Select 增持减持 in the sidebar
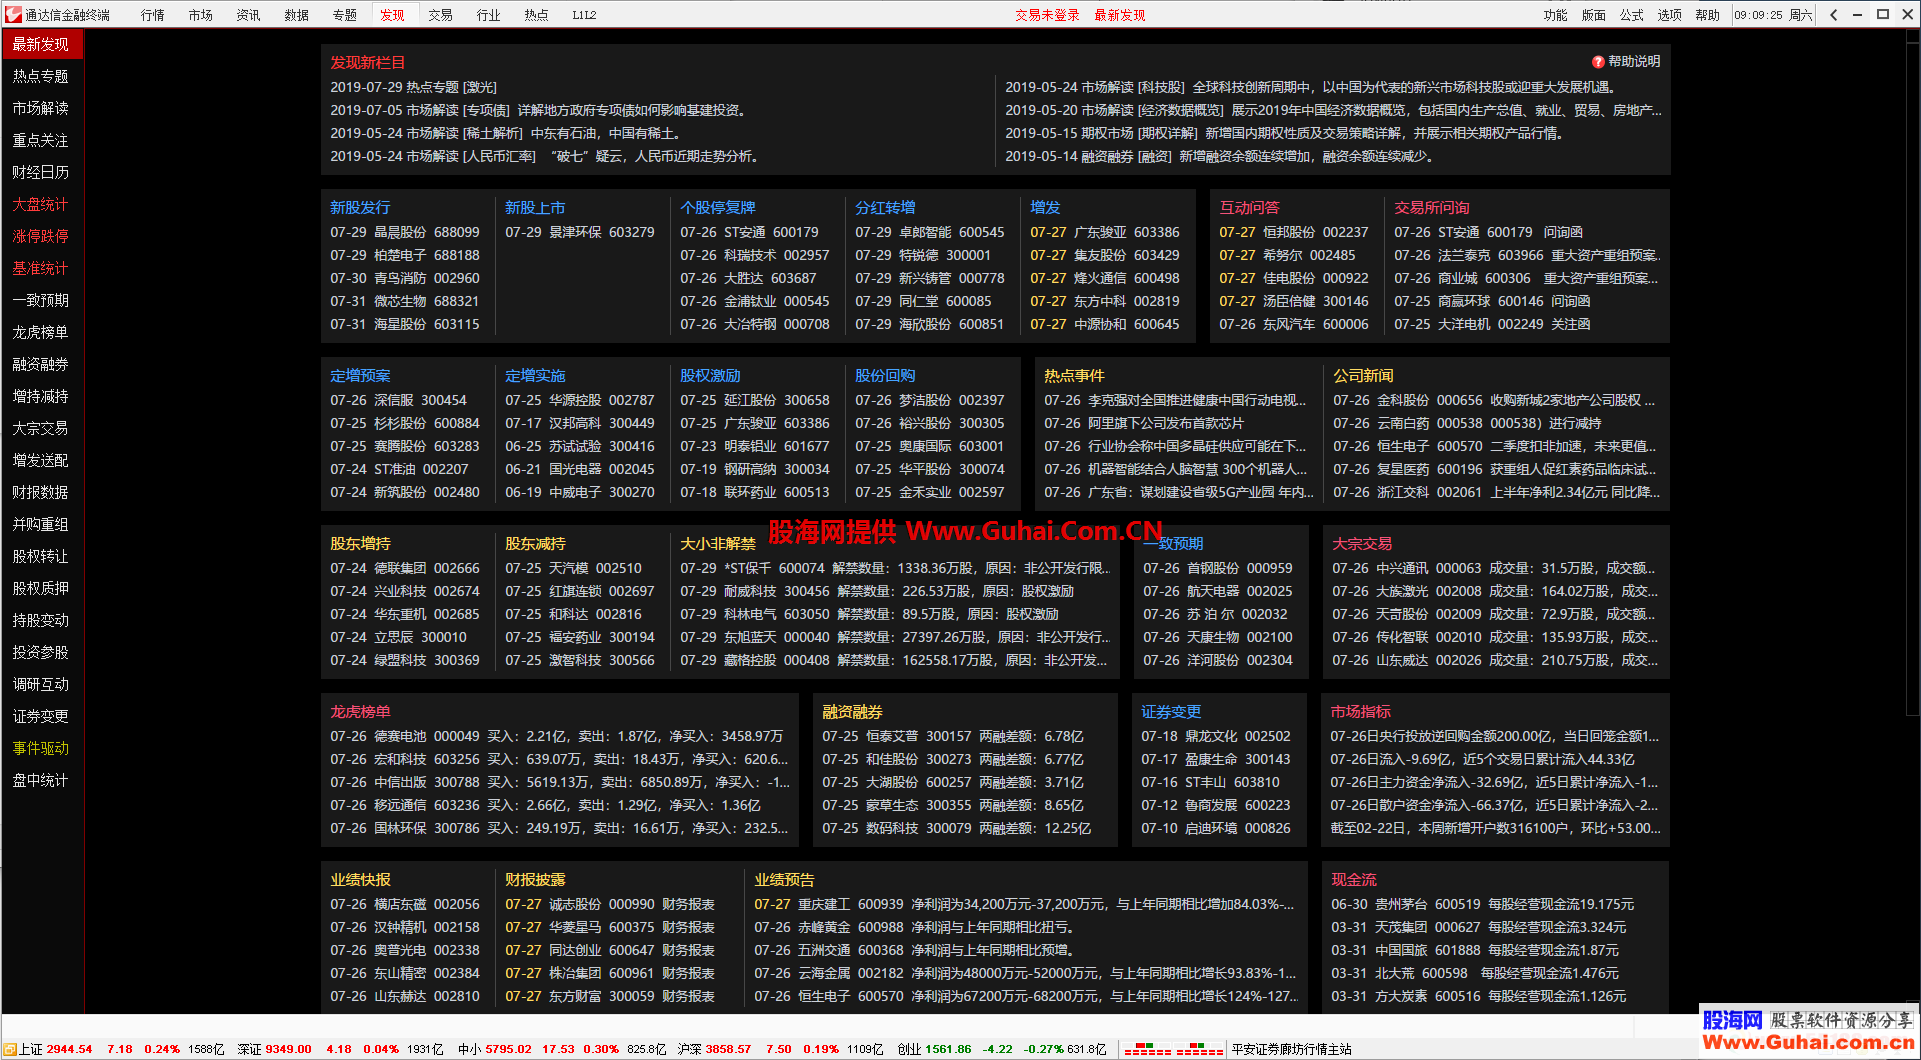Image resolution: width=1921 pixels, height=1060 pixels. [x=41, y=396]
